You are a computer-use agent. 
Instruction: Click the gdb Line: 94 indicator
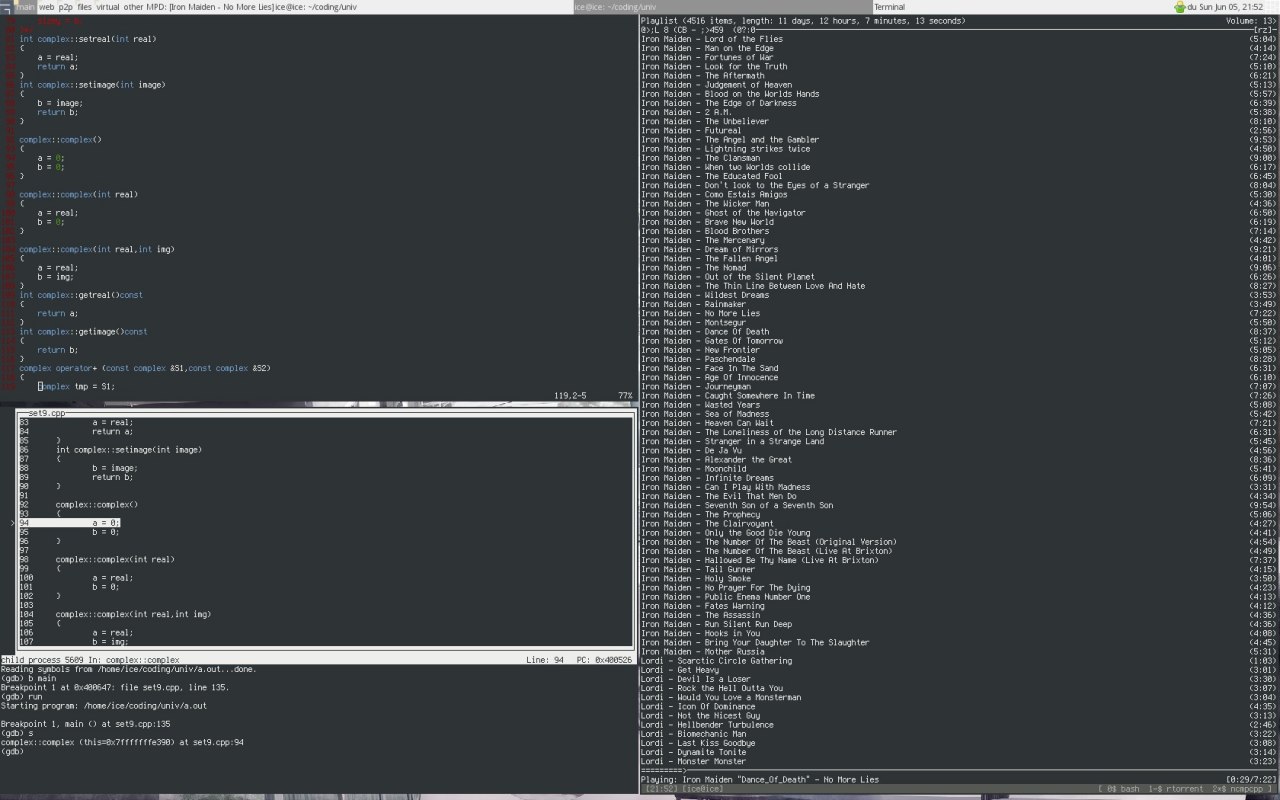pyautogui.click(x=546, y=661)
